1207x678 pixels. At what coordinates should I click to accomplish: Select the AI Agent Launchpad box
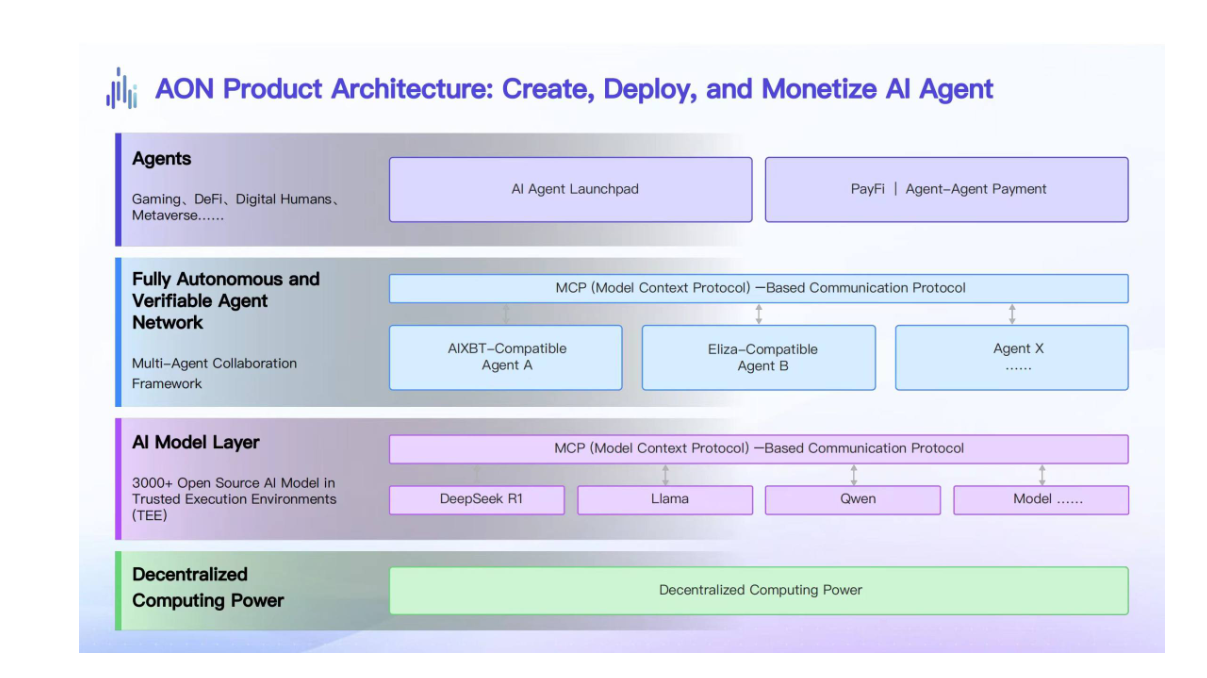click(x=570, y=189)
